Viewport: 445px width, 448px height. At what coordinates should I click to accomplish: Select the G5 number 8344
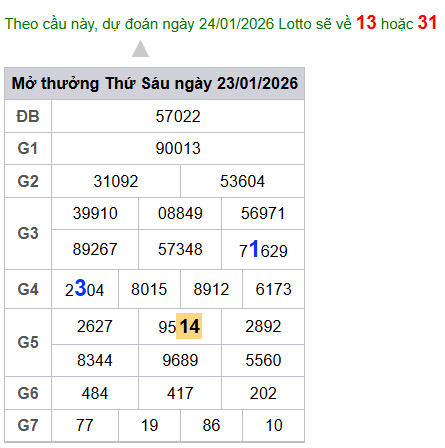pyautogui.click(x=95, y=360)
